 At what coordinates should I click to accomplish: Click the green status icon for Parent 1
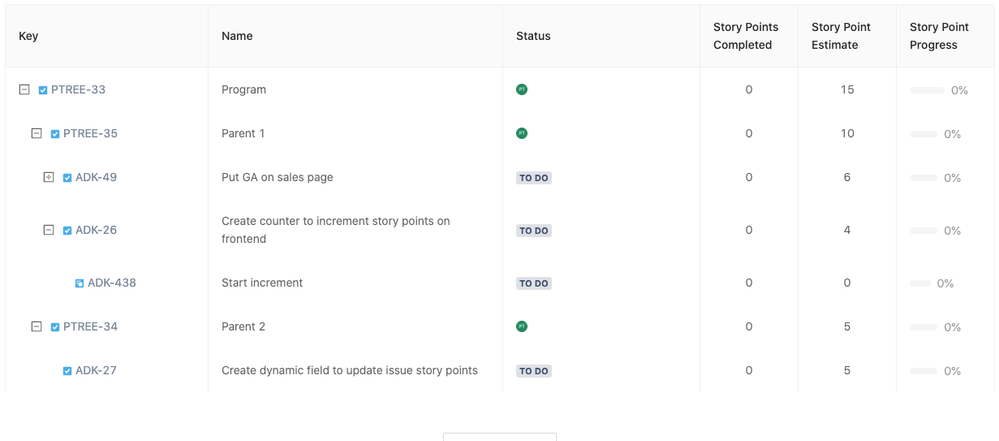522,134
